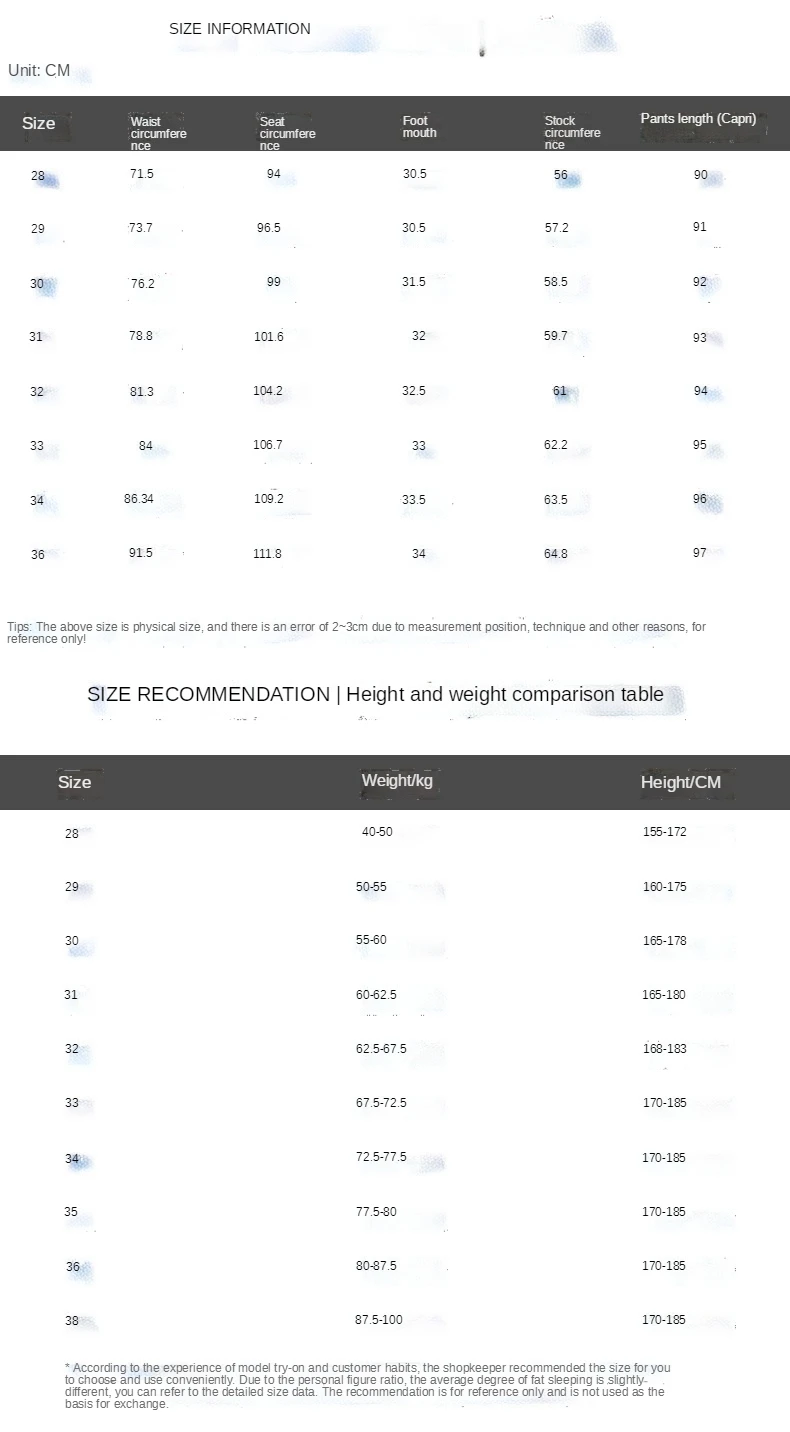Click height range 168-183

point(664,1049)
